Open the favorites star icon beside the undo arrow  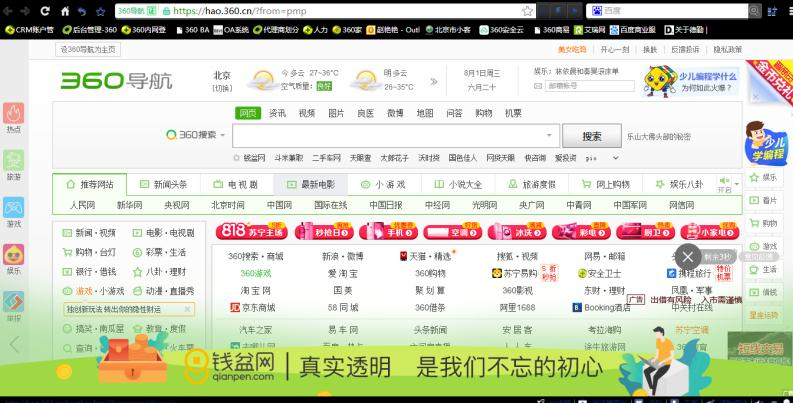pyautogui.click(x=101, y=11)
